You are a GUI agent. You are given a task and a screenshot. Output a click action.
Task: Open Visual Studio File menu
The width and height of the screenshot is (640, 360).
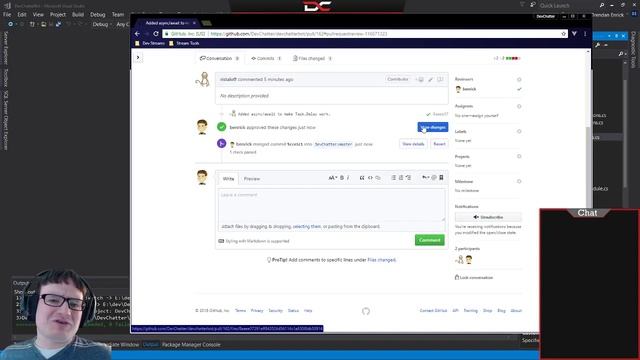click(7, 15)
